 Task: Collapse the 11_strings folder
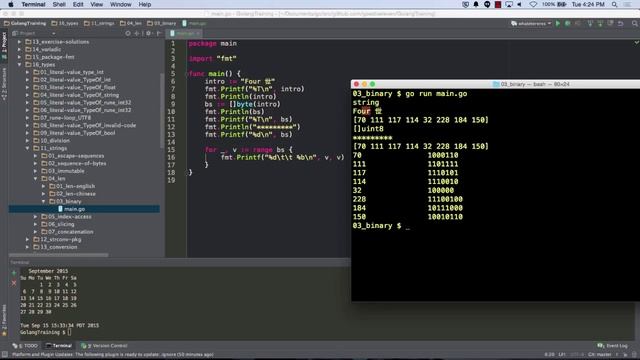tap(27, 148)
